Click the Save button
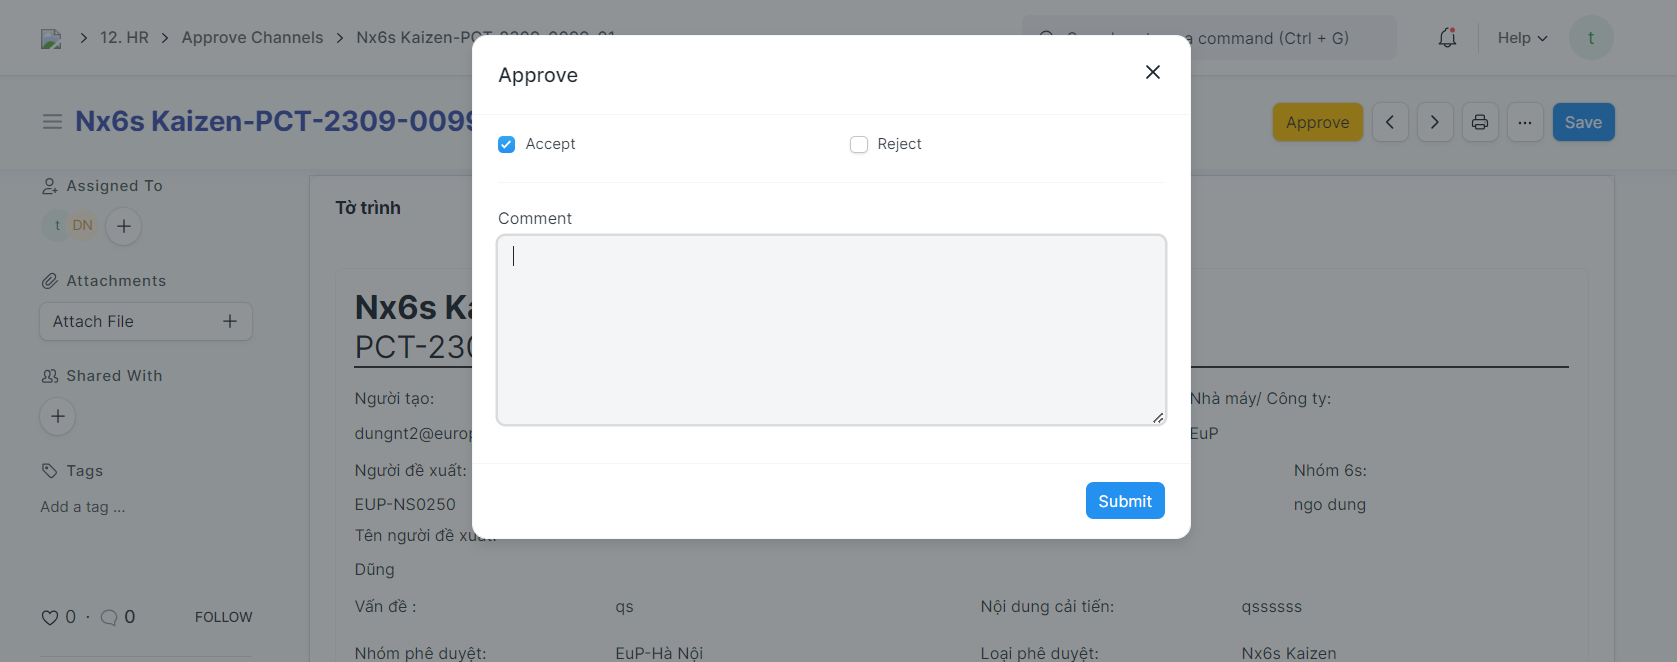This screenshot has height=662, width=1677. point(1583,122)
